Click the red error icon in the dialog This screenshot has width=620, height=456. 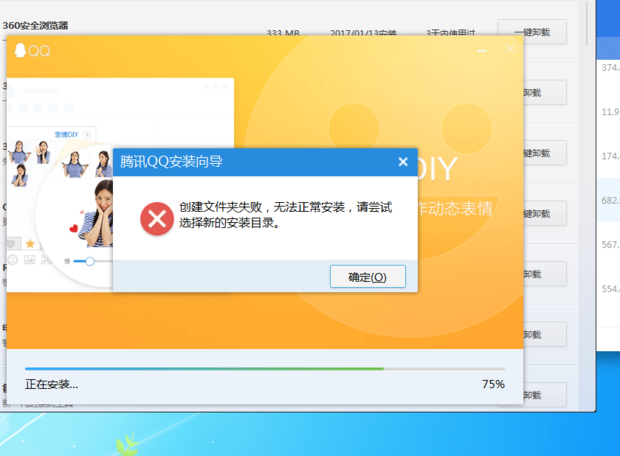click(x=157, y=219)
